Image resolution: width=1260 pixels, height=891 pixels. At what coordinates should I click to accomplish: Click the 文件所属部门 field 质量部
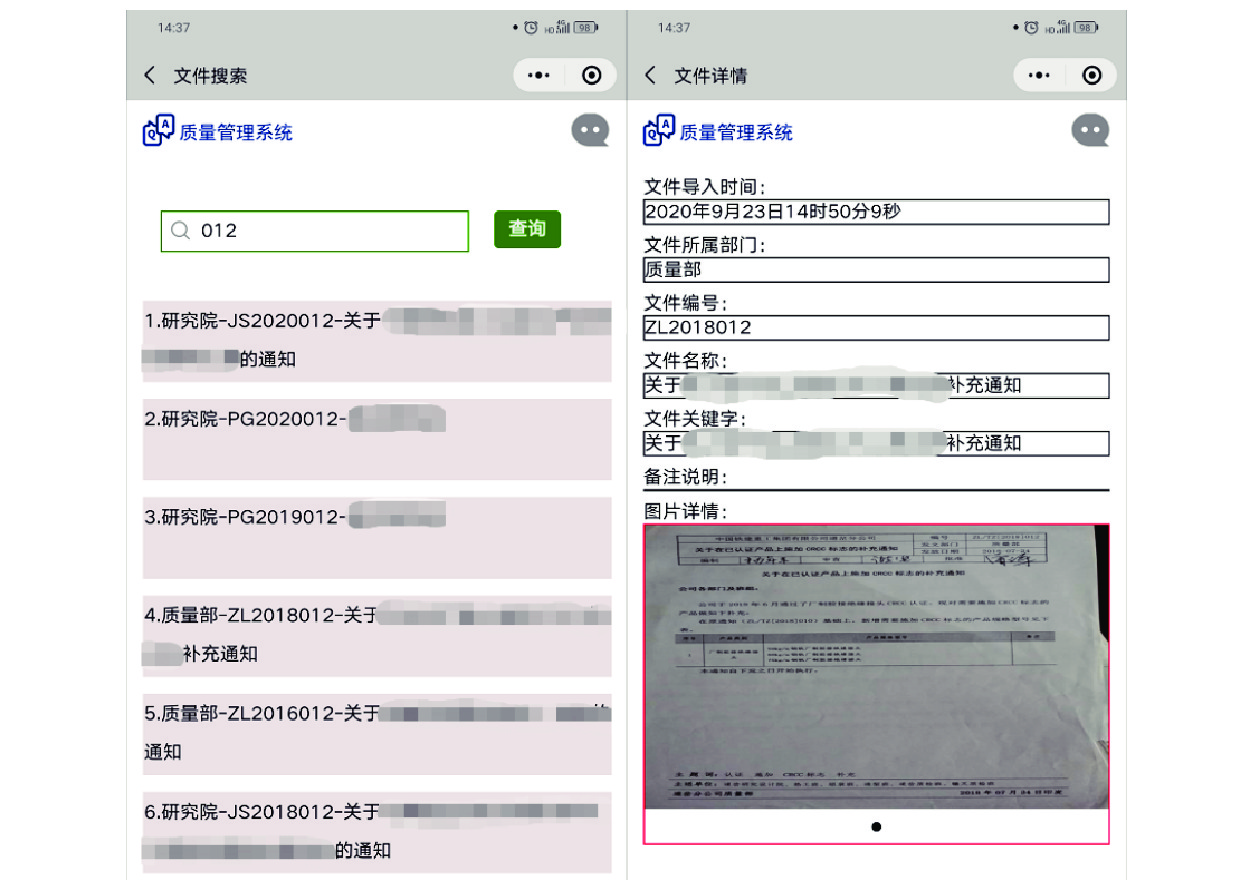pos(876,270)
